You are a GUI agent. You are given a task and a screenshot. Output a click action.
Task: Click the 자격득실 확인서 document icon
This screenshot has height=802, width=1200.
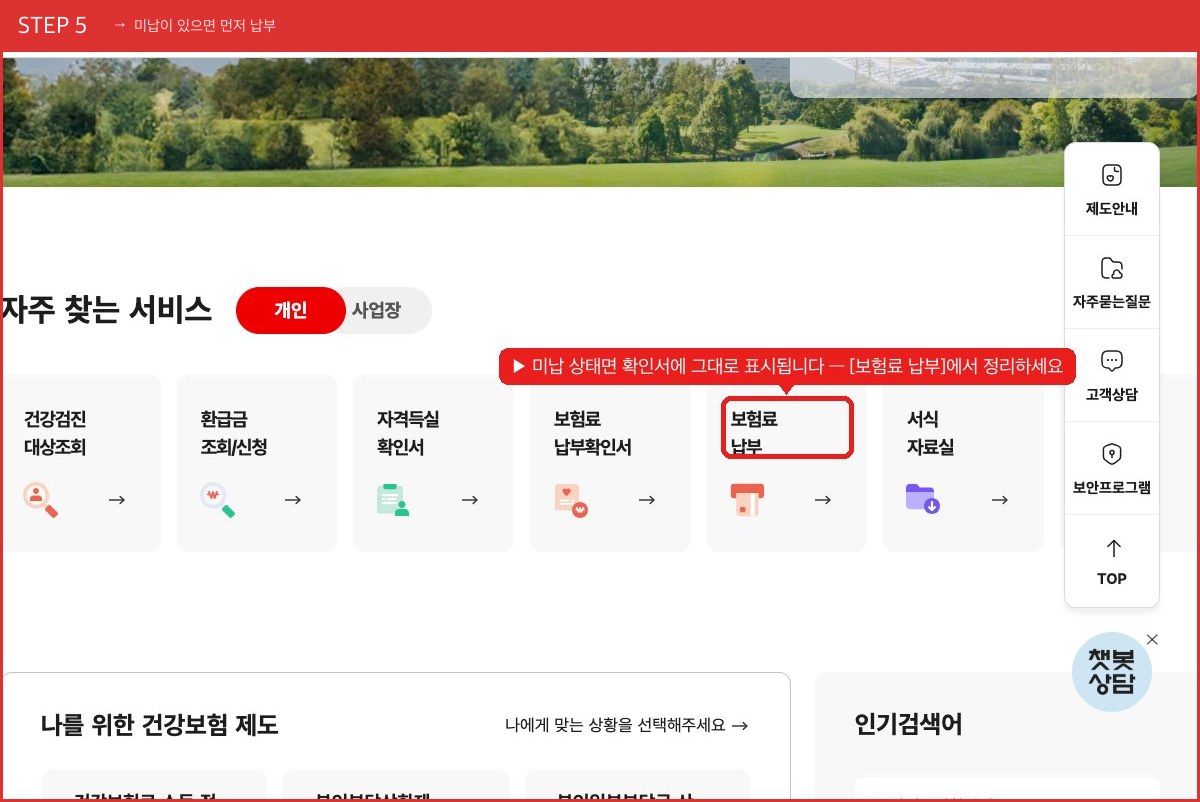pos(393,499)
